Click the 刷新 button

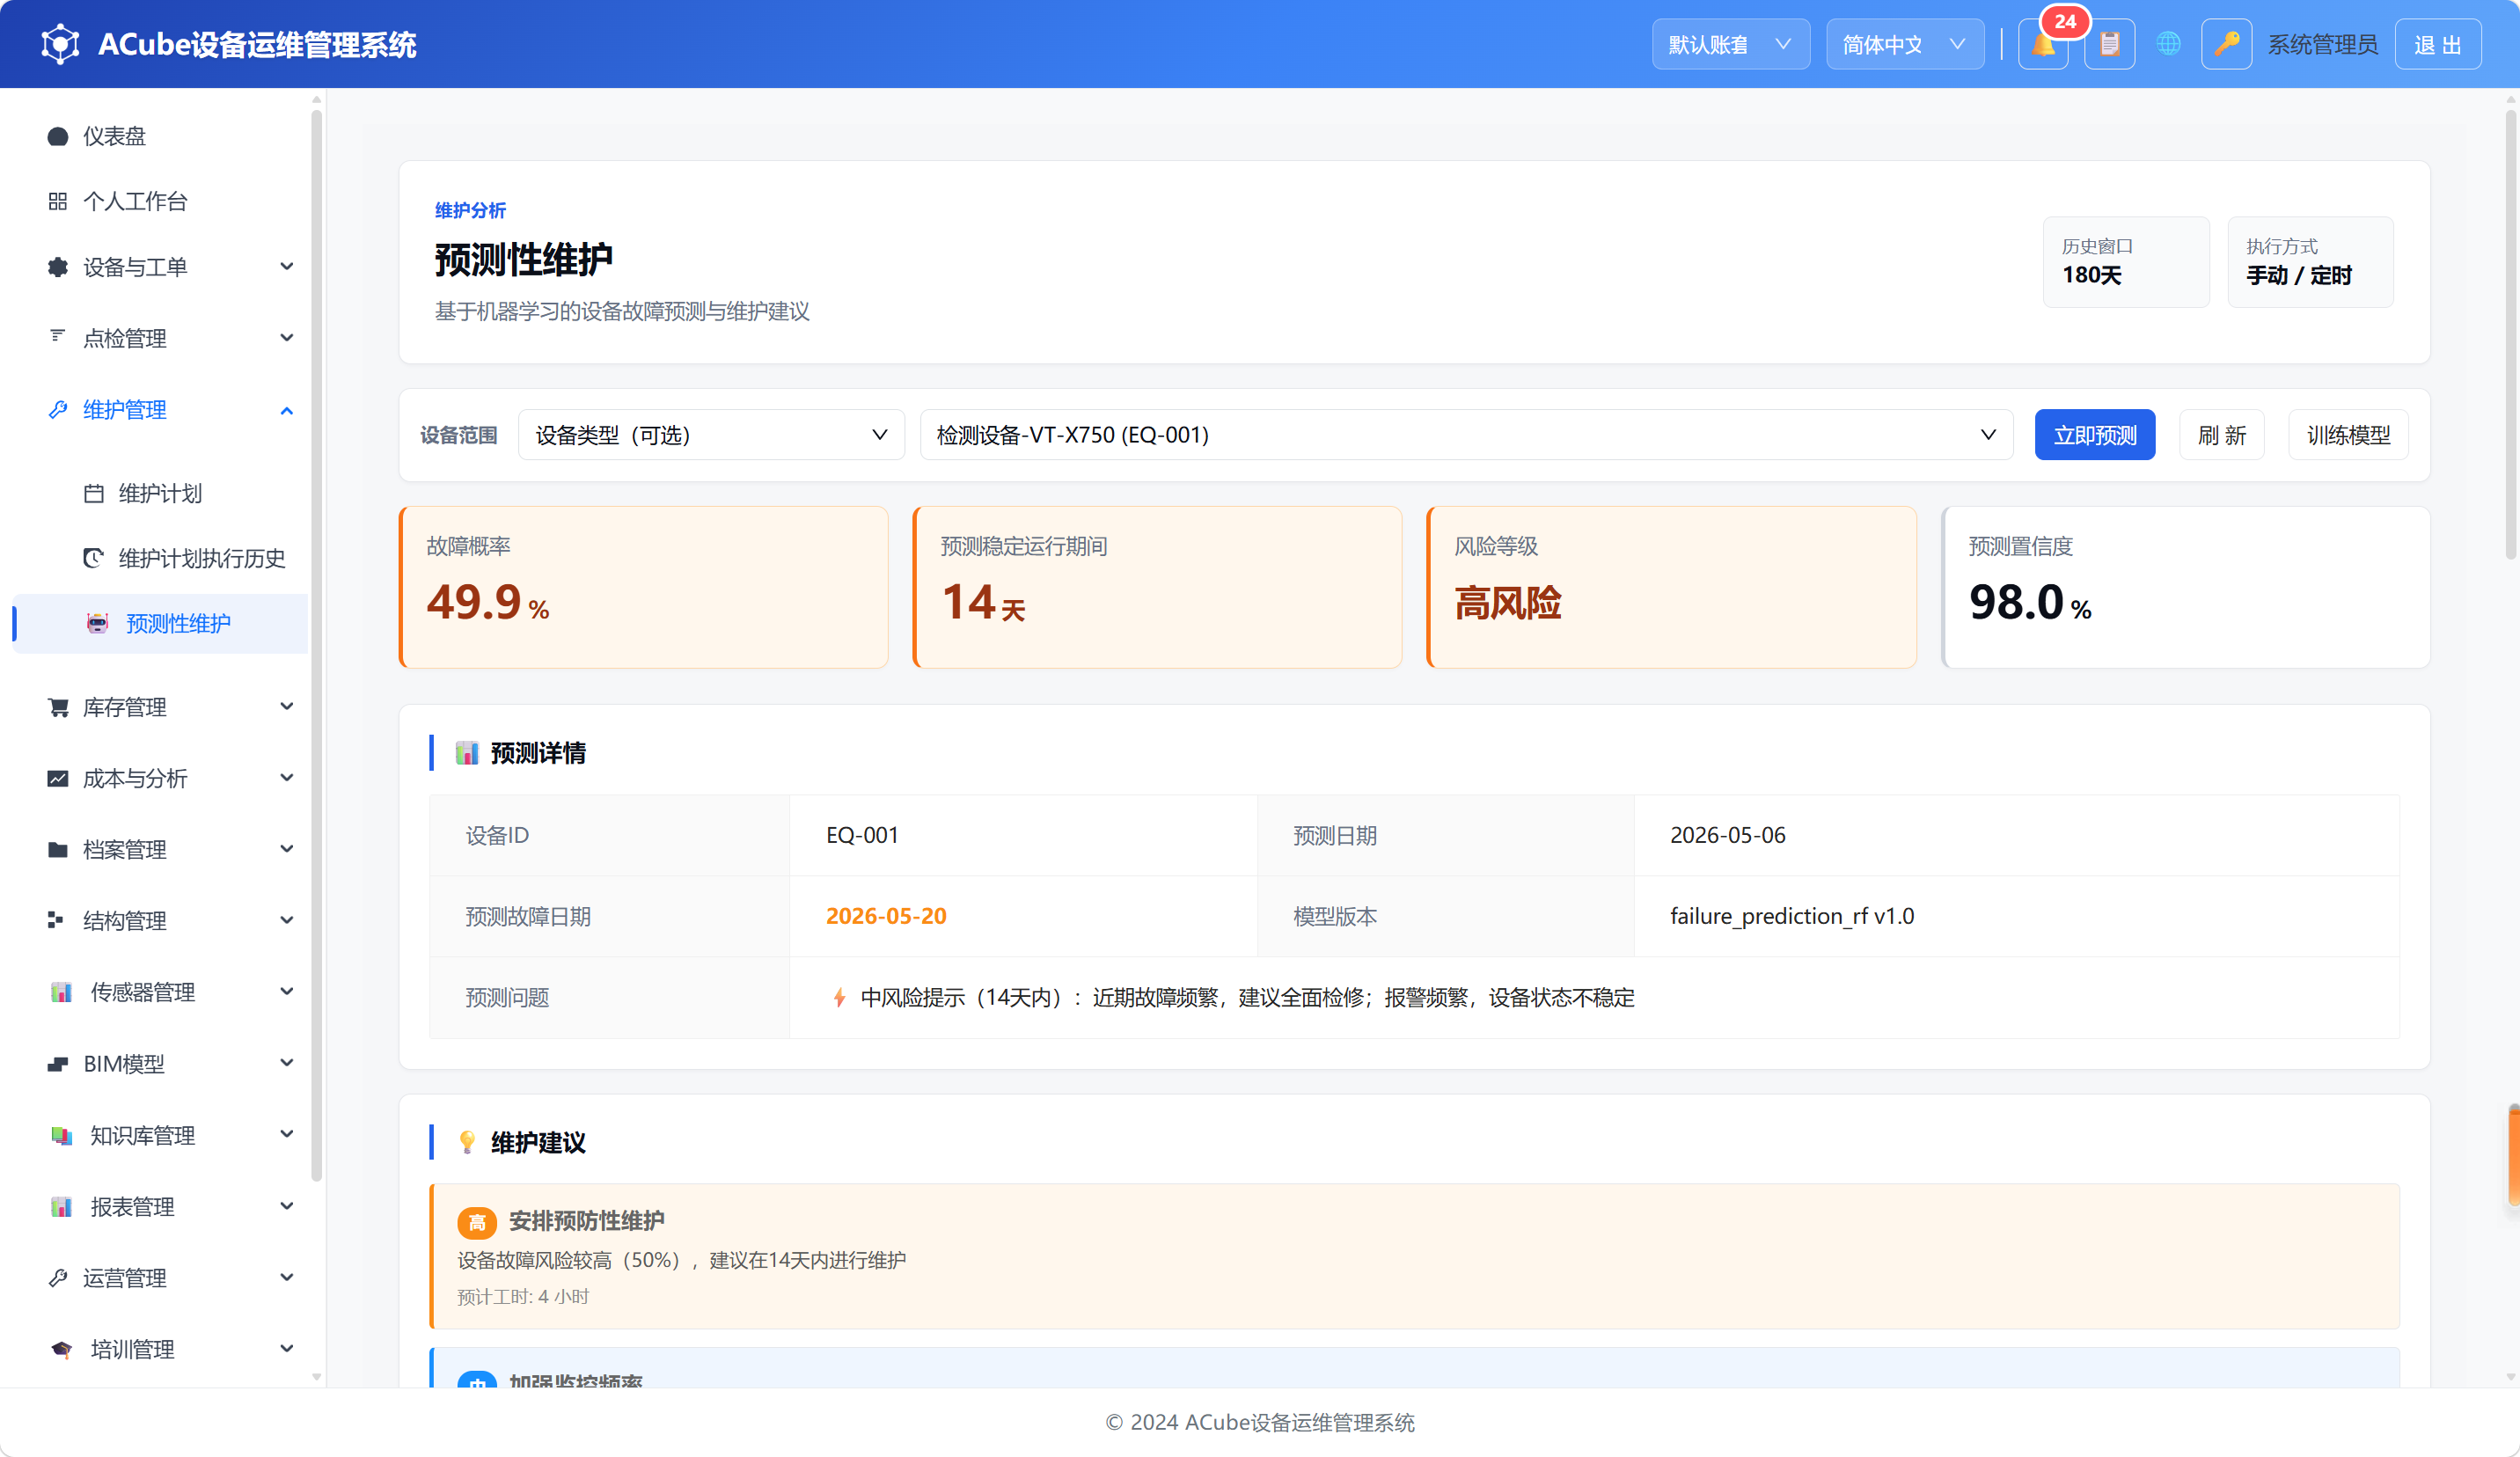[2221, 435]
